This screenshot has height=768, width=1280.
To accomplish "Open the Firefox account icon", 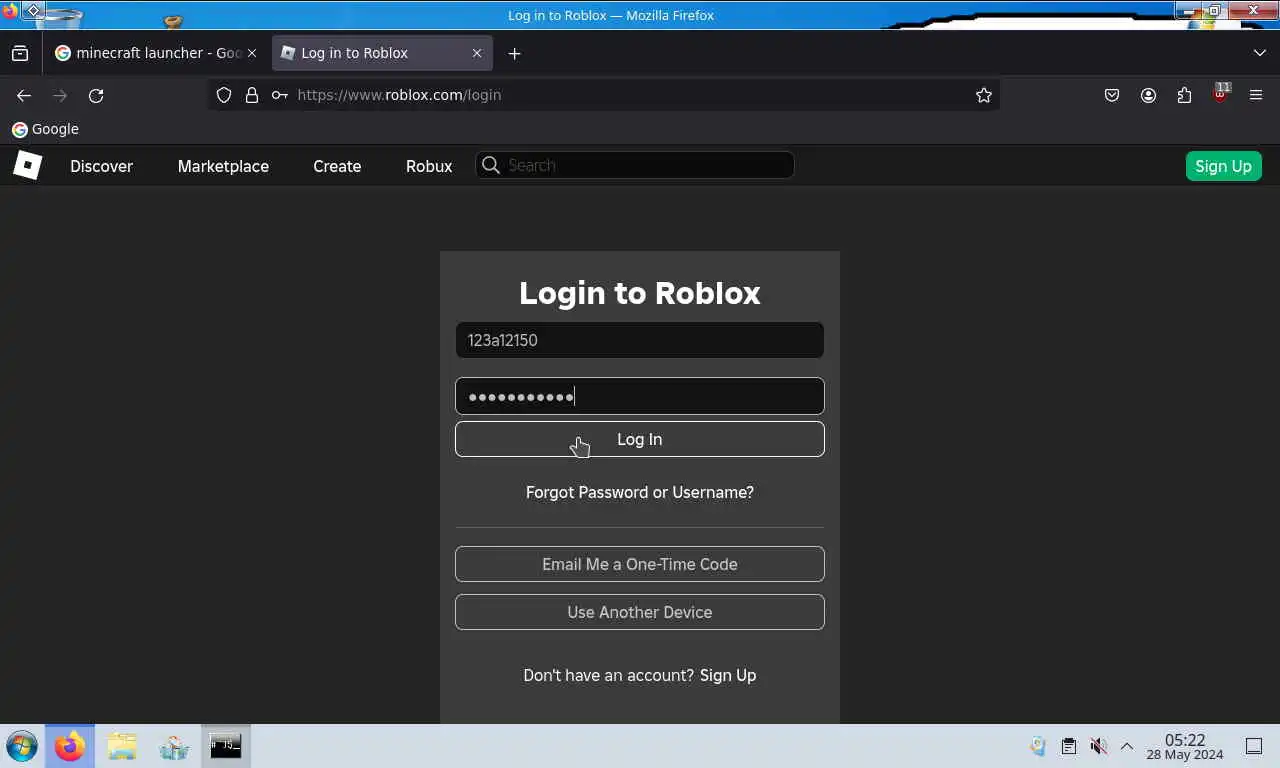I will point(1148,95).
